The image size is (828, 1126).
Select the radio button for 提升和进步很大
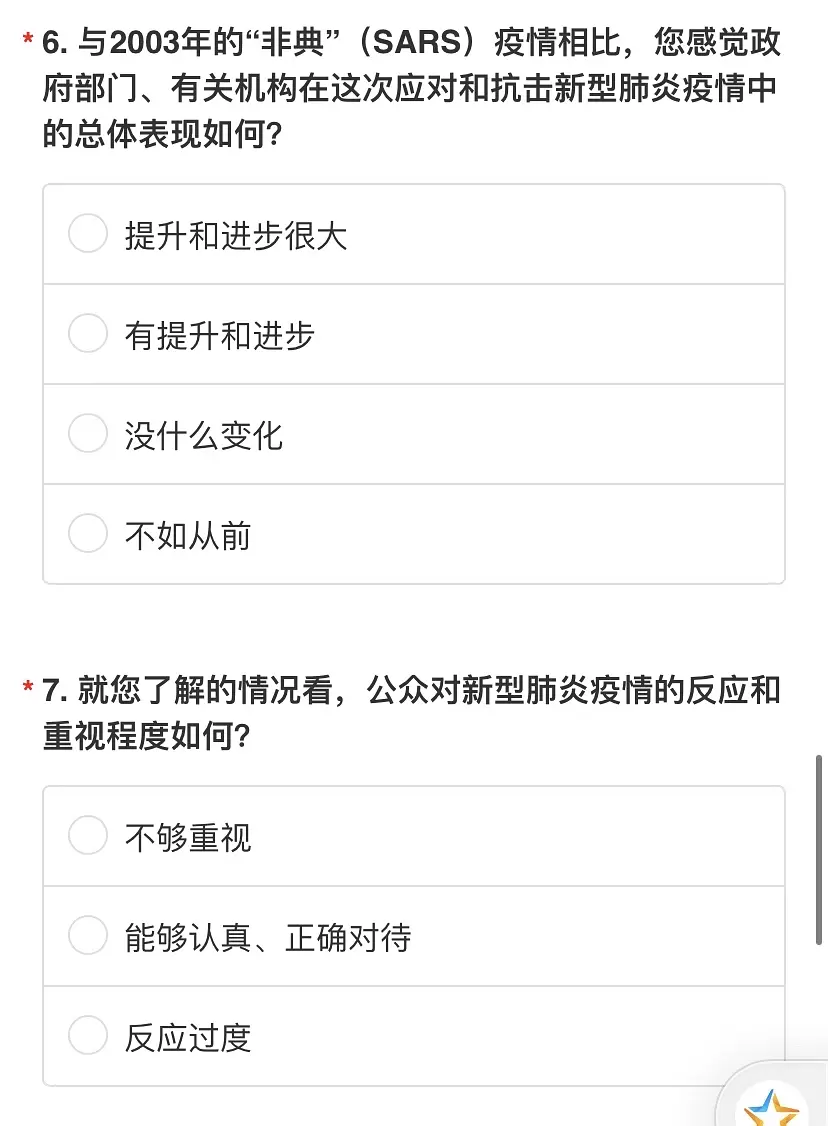(x=88, y=233)
